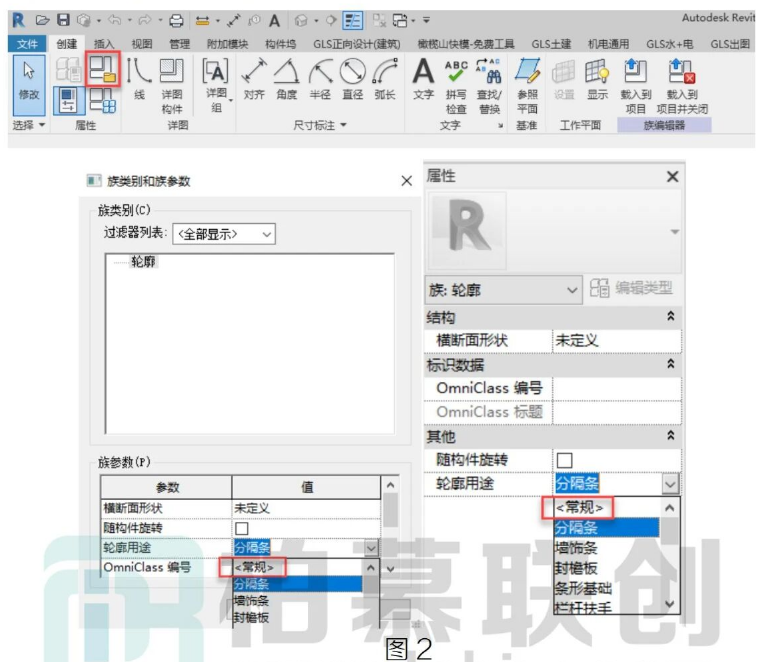759x662 pixels.
Task: Customize quick access toolbar dropdown arrow
Action: pos(426,20)
